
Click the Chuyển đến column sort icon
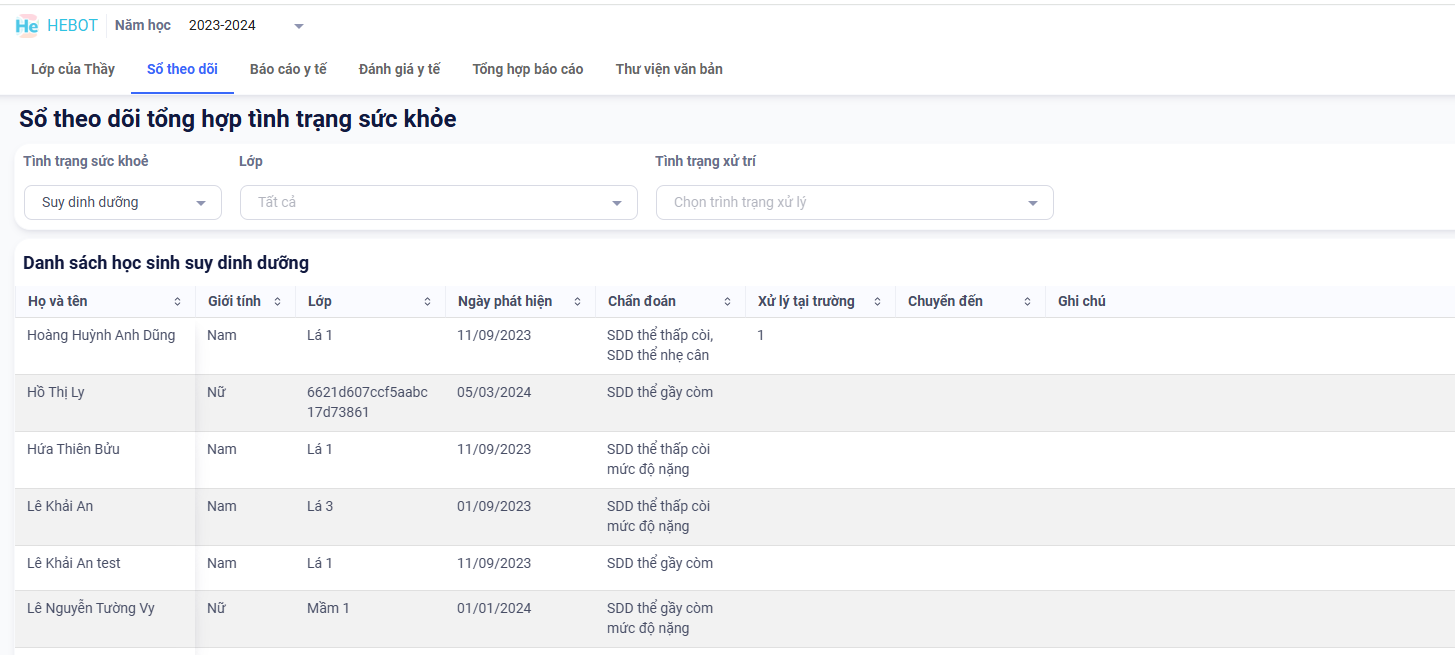click(1027, 302)
